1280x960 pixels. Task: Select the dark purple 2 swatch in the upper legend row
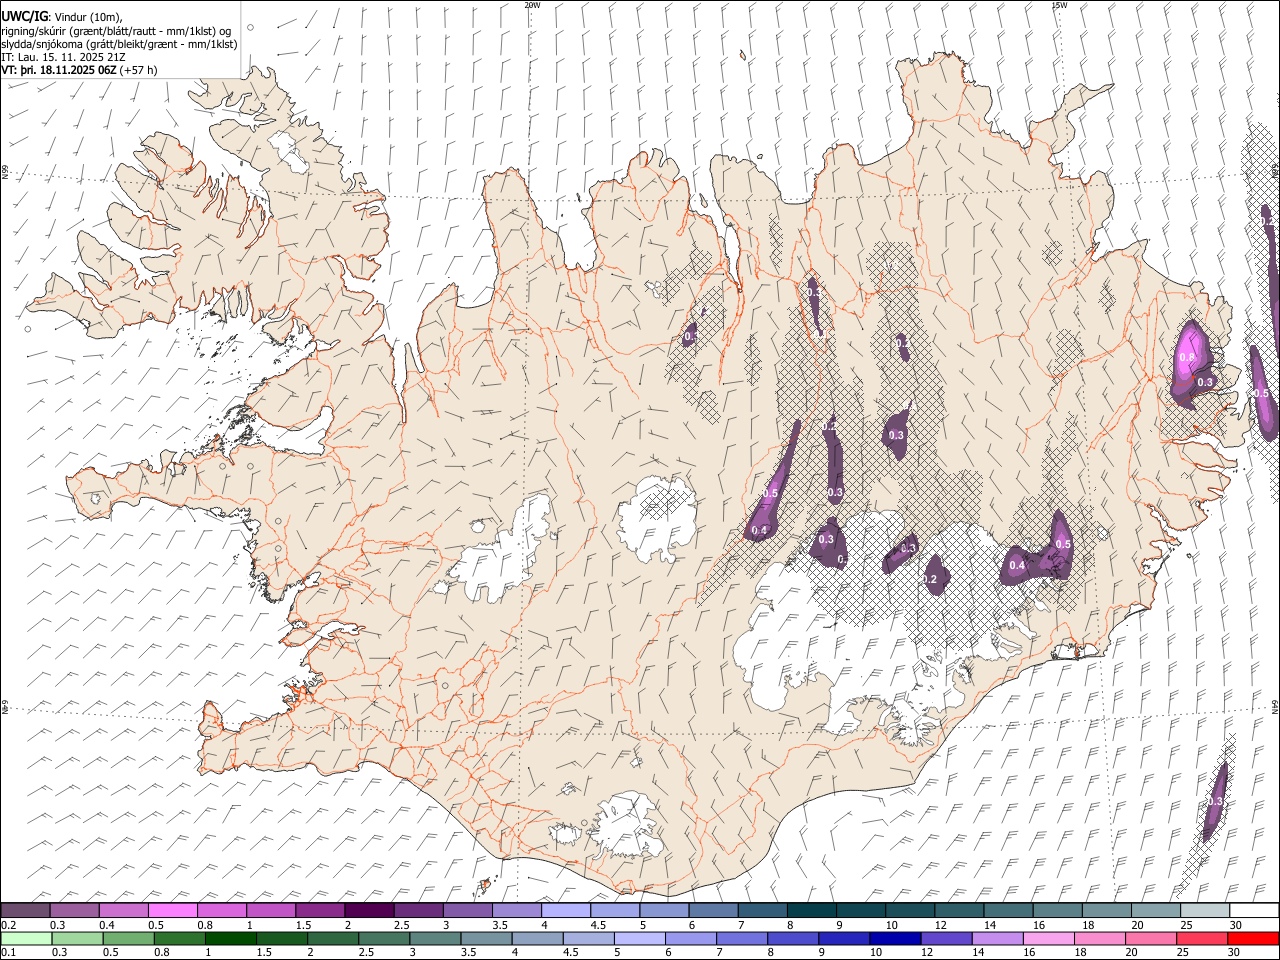click(x=370, y=910)
